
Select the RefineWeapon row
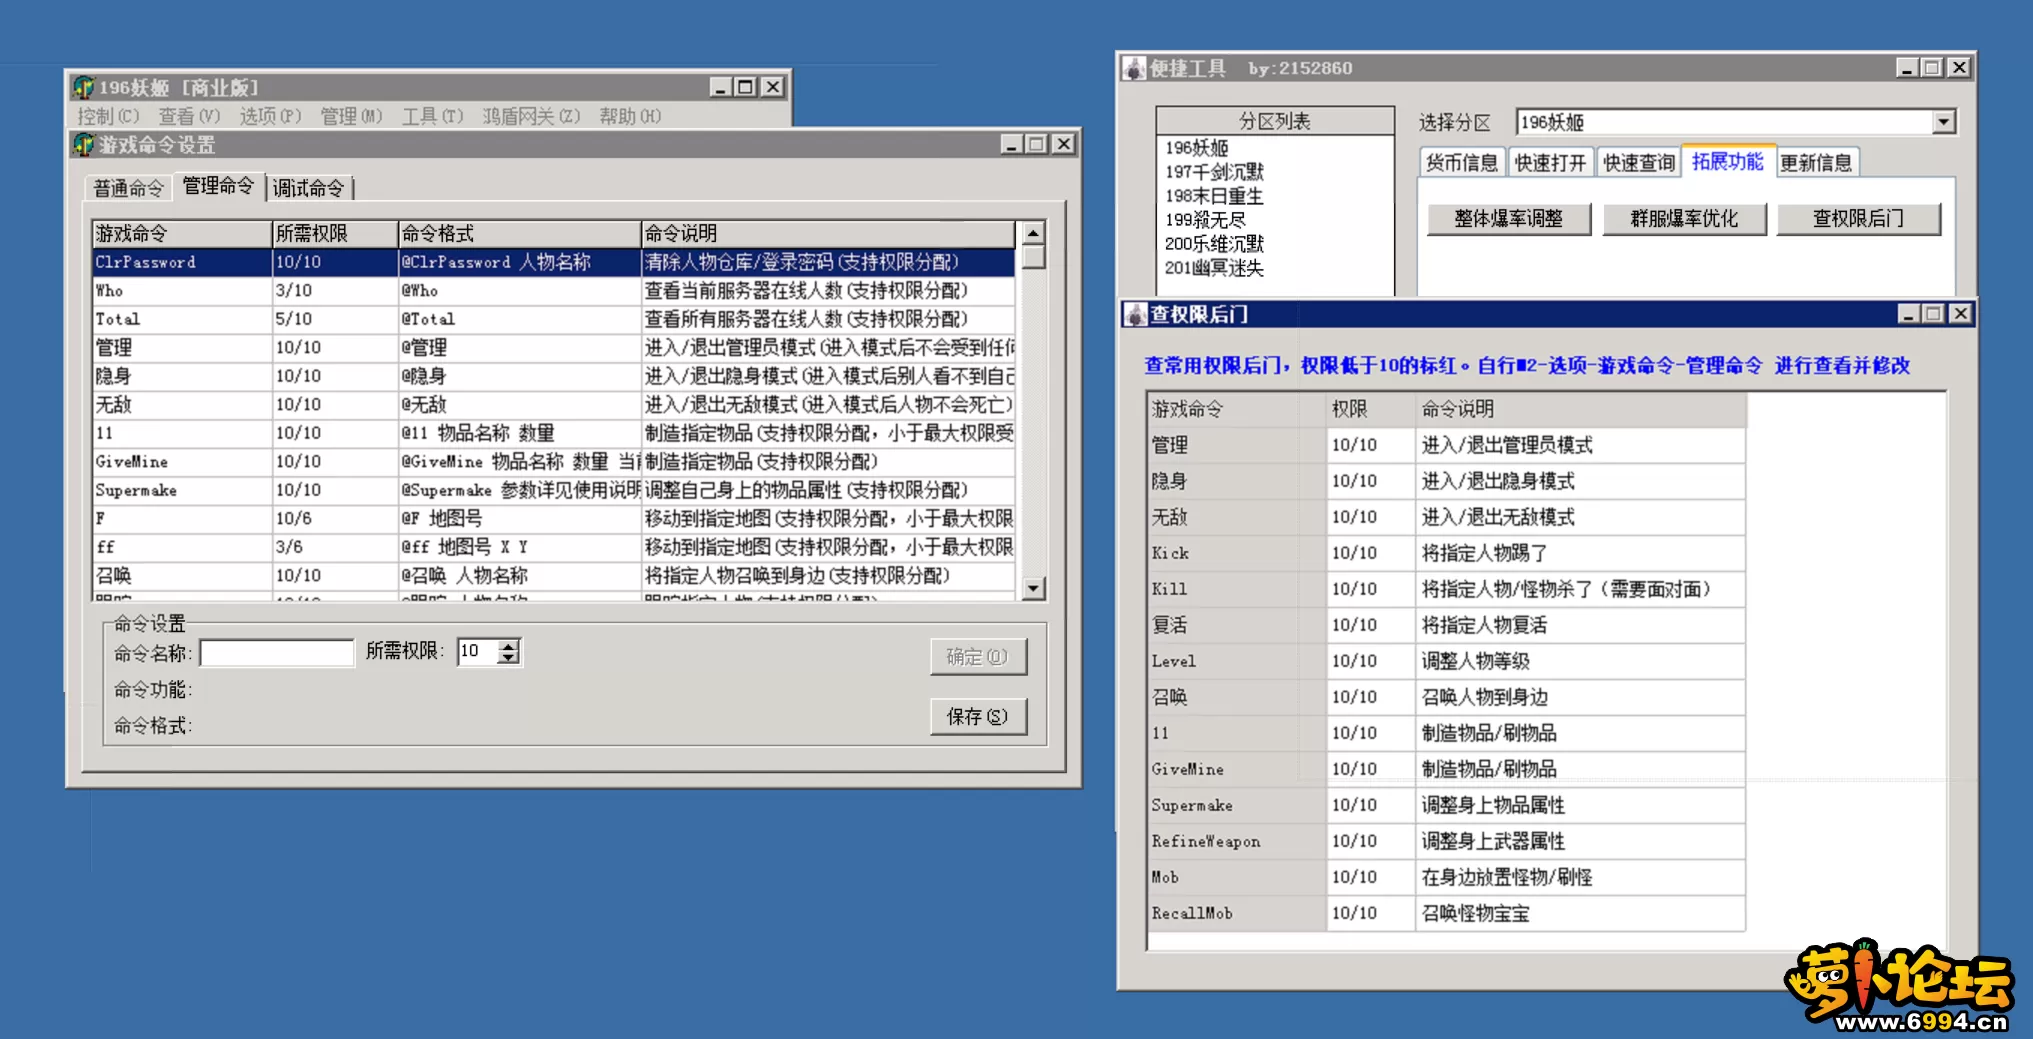pyautogui.click(x=1447, y=841)
